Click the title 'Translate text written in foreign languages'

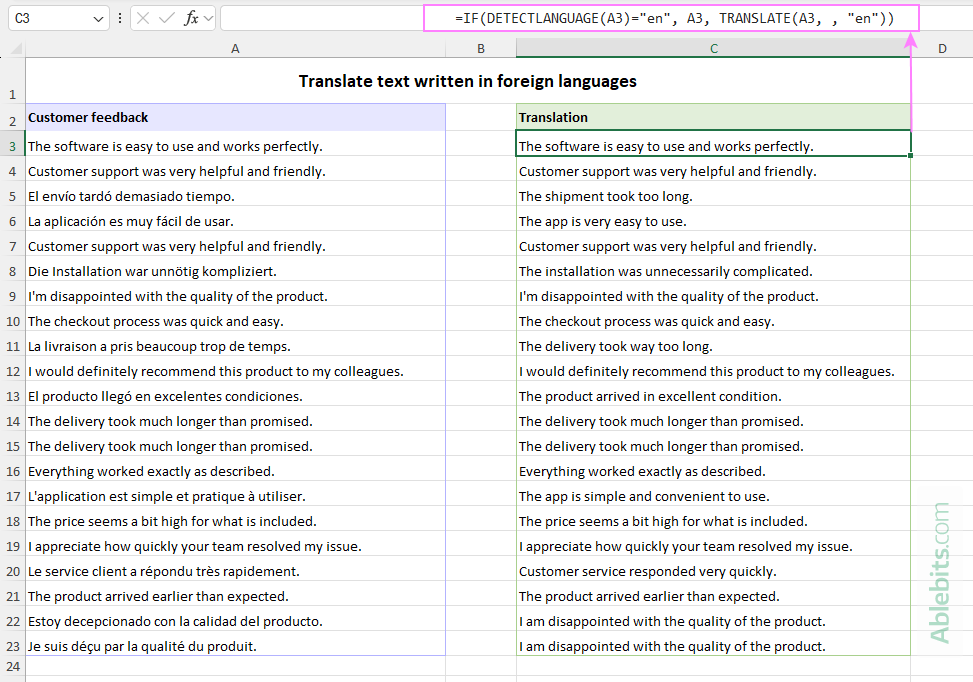pos(467,81)
